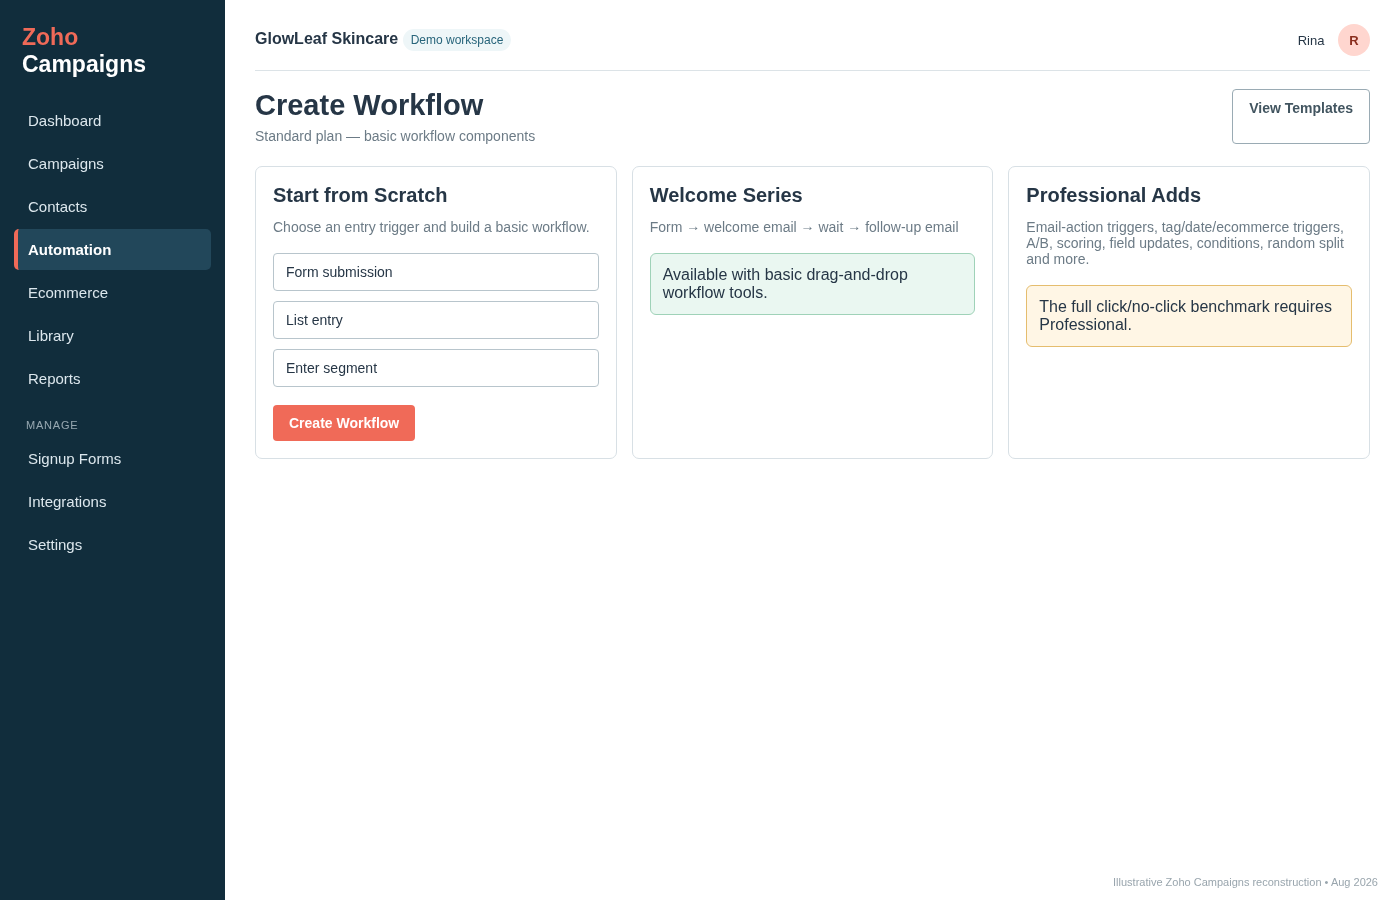The width and height of the screenshot is (1400, 900).
Task: Click 'Standard plan — basic workflow components' subtitle
Action: coord(395,136)
